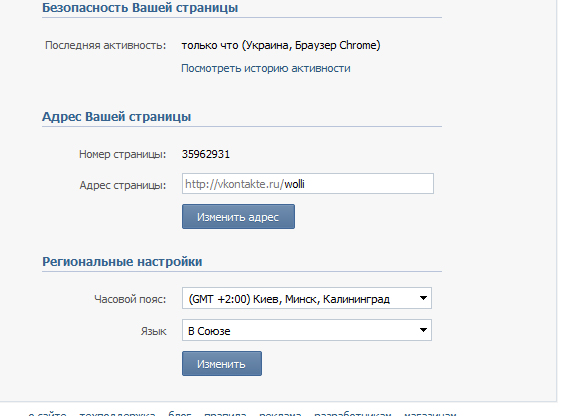Screen dimensions: 567x416
Task: Open the 'Язык' dropdown showing 'В Союзе'
Action: 307,330
